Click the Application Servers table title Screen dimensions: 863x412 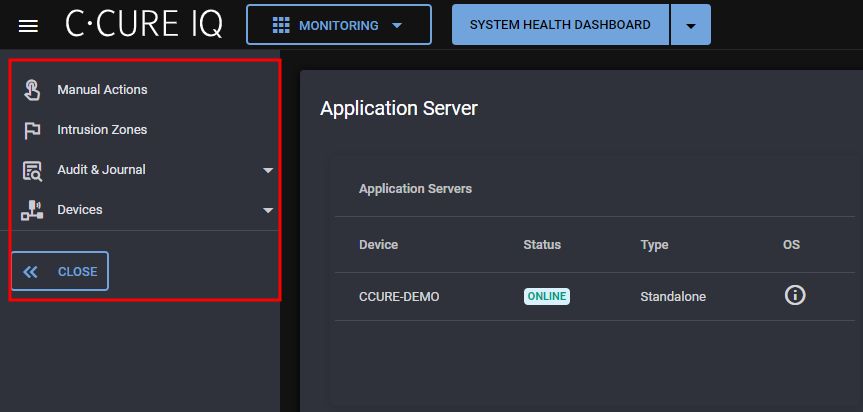click(x=416, y=189)
